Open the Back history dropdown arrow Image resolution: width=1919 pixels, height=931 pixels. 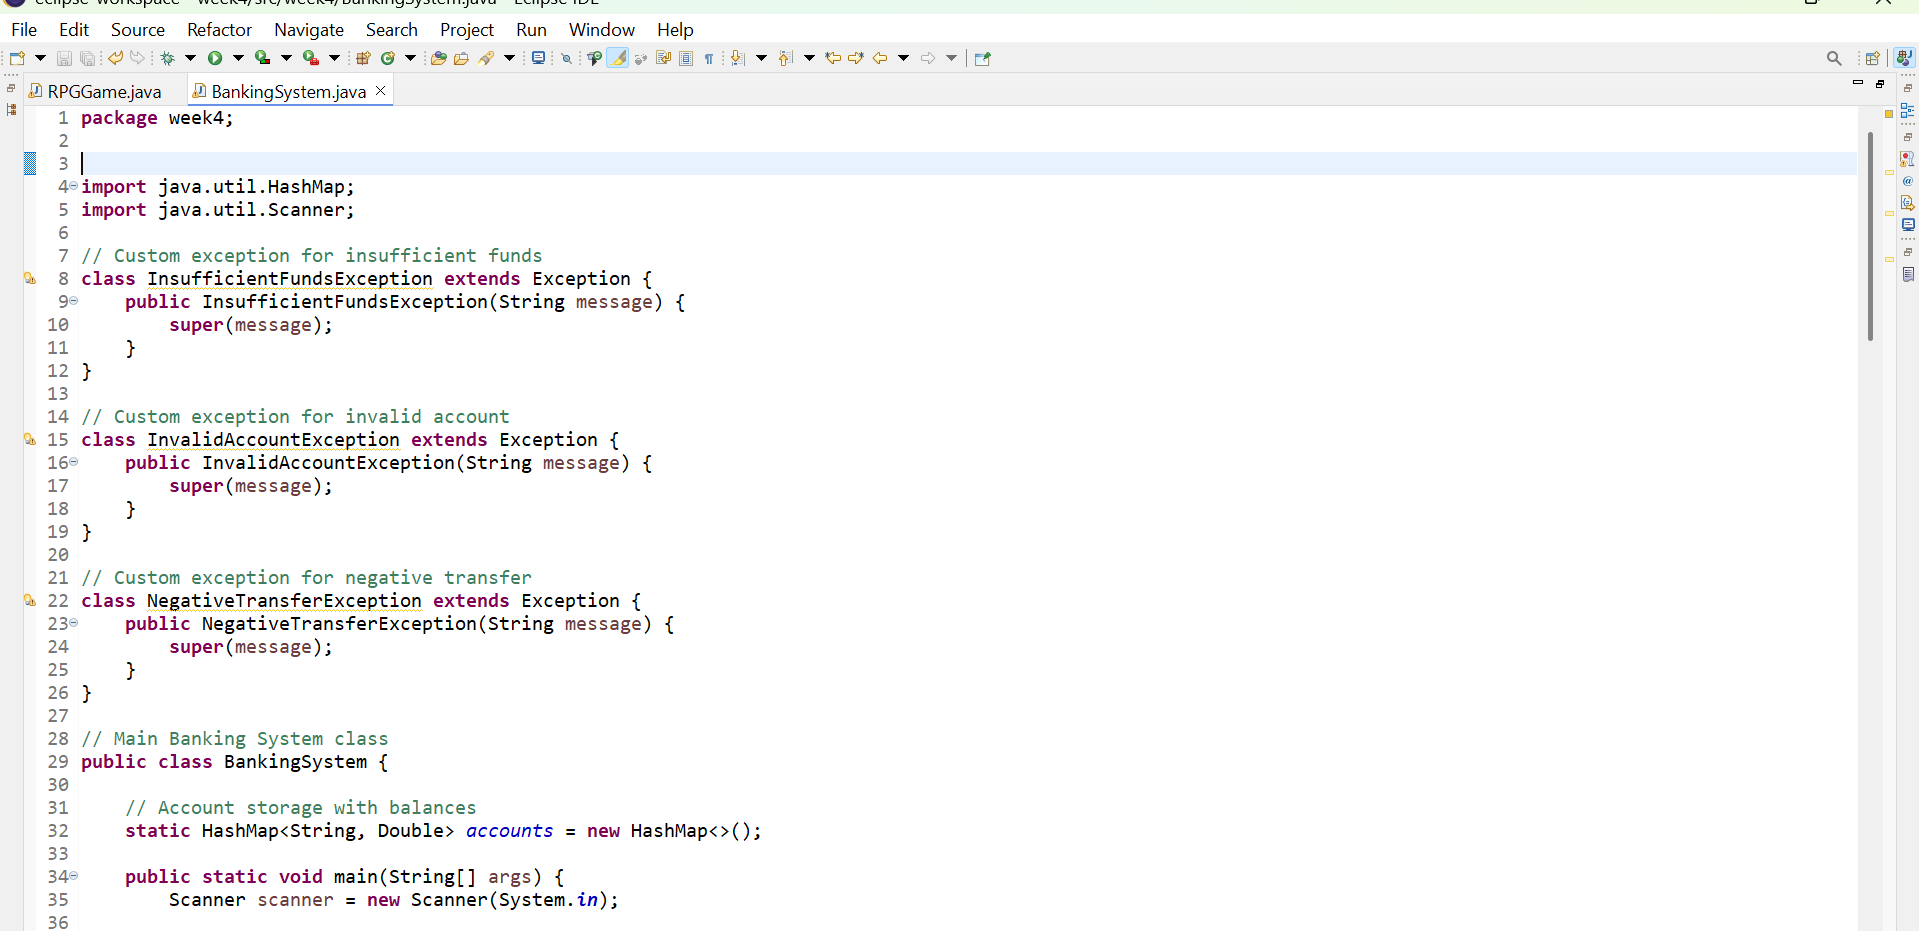(x=903, y=59)
